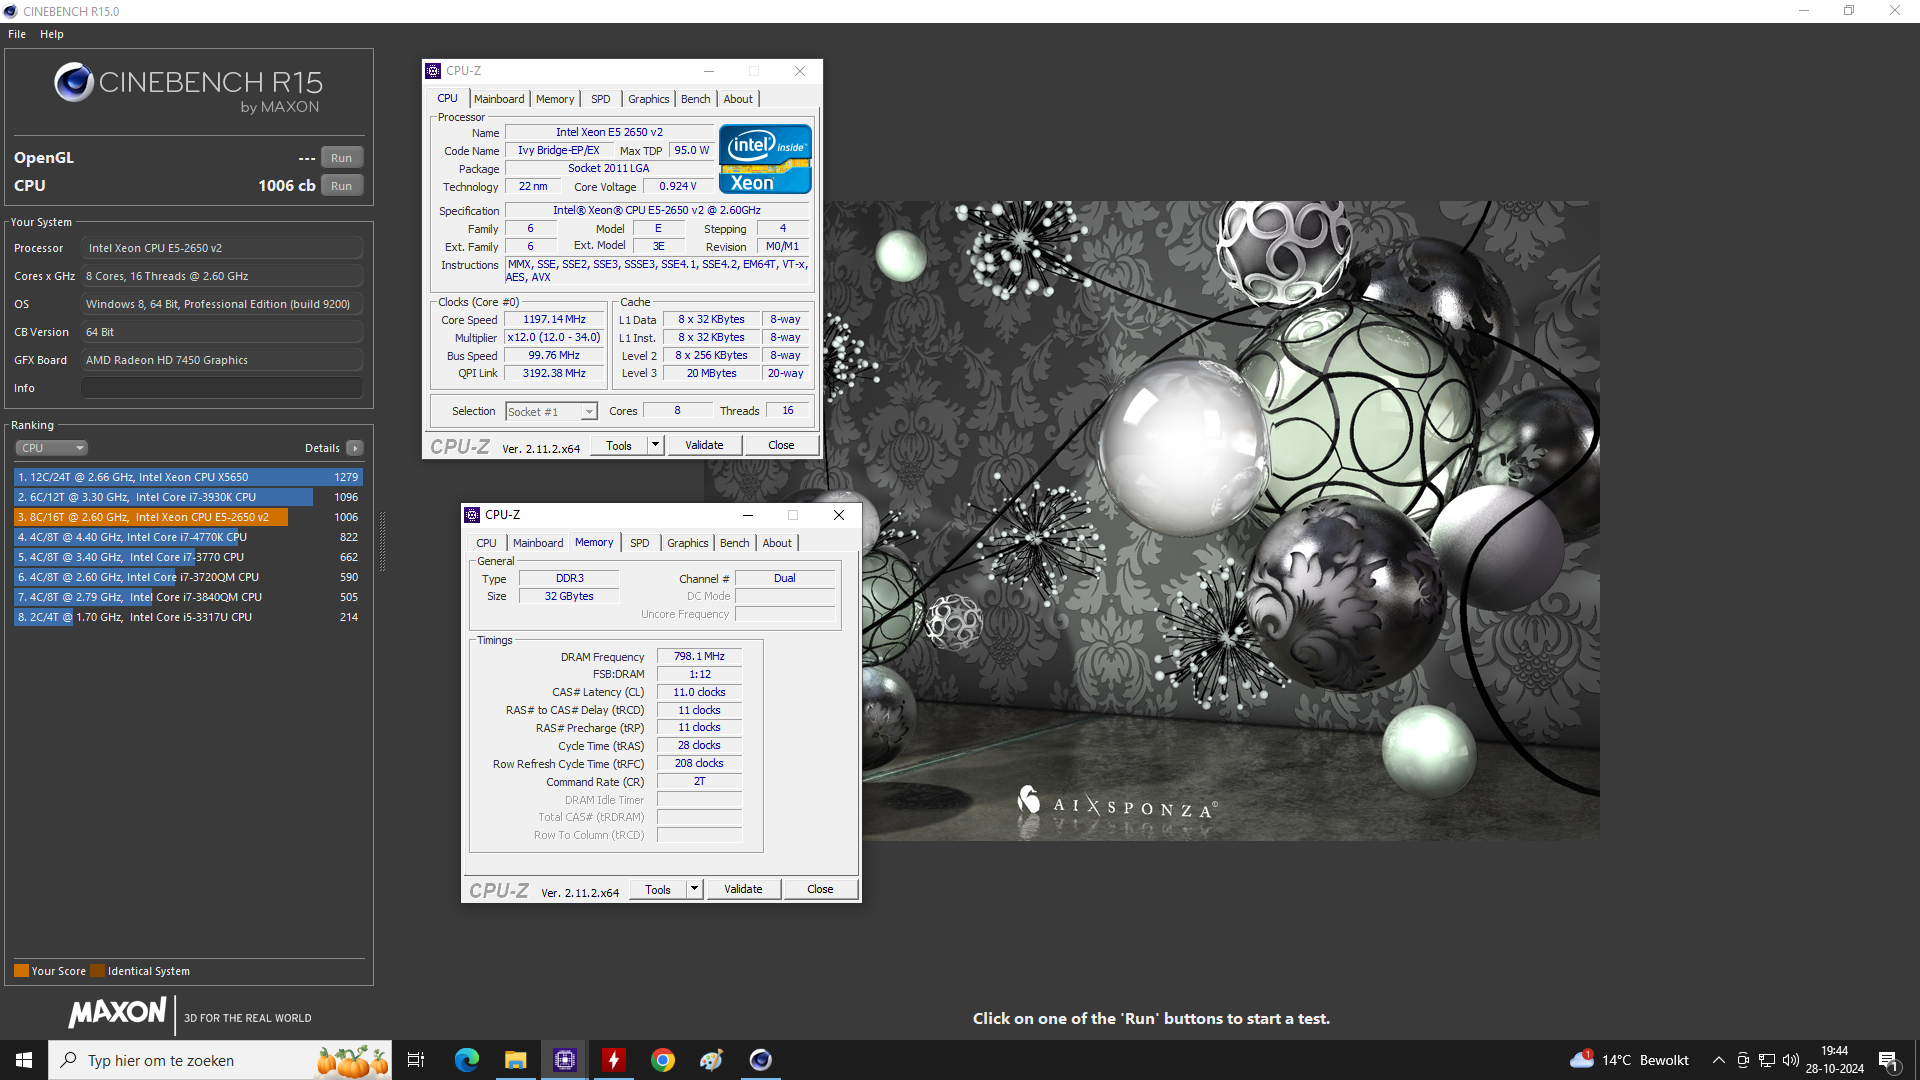Show hidden system tray icons
This screenshot has width=1920, height=1080.
[x=1718, y=1060]
